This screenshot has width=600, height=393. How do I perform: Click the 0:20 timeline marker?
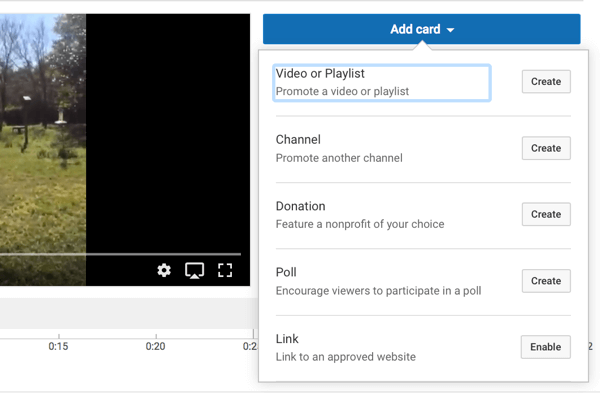pos(155,346)
